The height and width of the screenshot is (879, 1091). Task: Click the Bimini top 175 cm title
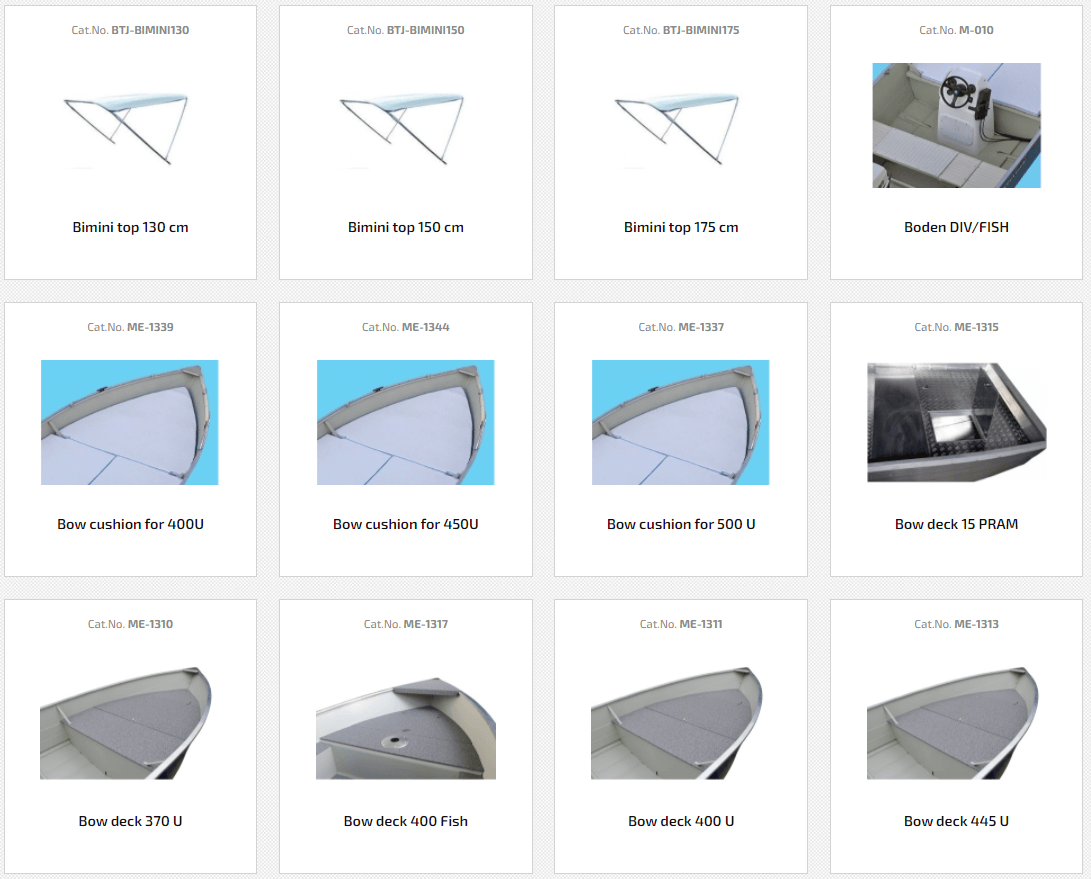681,227
